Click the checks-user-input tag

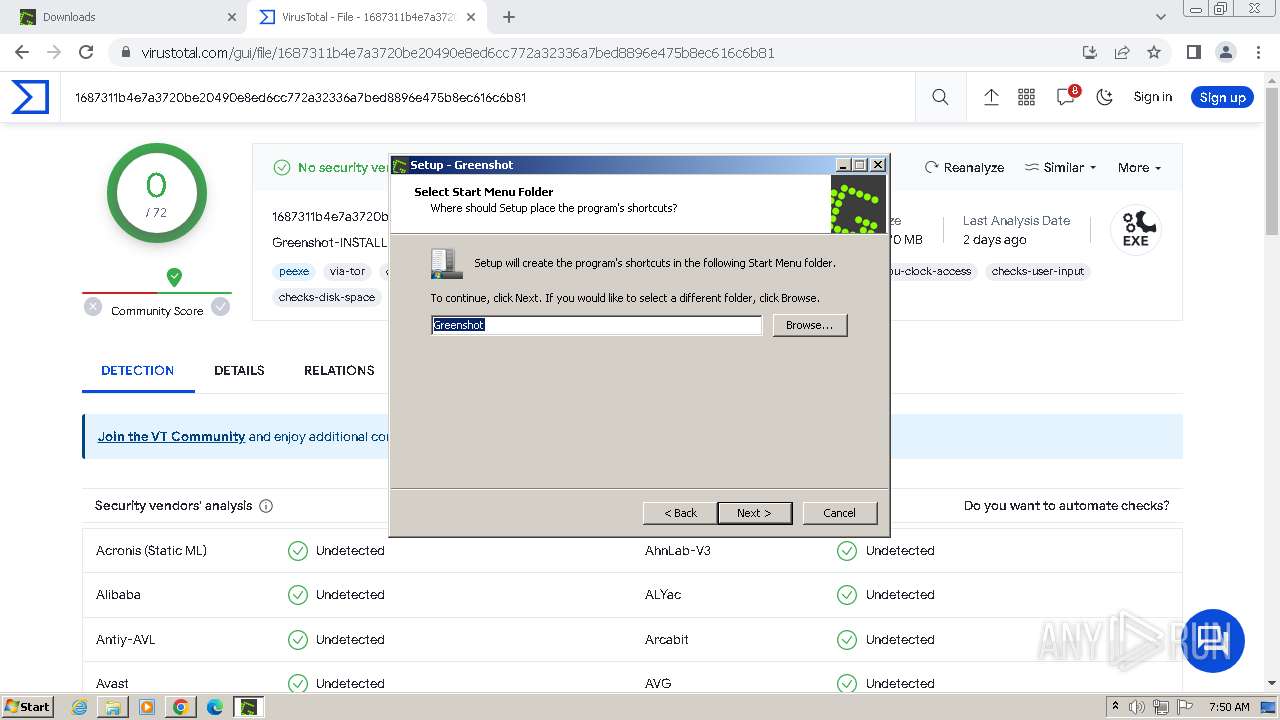1038,271
